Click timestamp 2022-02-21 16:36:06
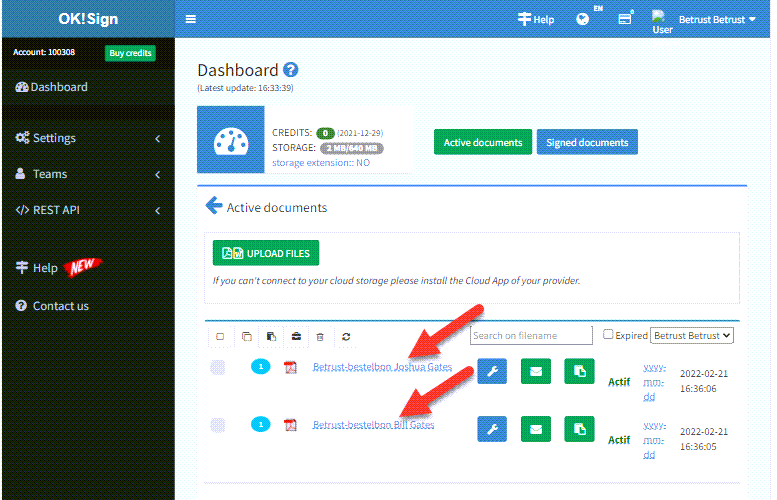This screenshot has height=500, width=777. pos(703,381)
